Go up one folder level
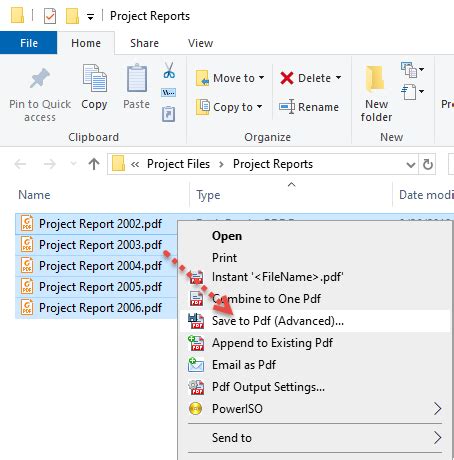This screenshot has height=460, width=454. (x=94, y=164)
